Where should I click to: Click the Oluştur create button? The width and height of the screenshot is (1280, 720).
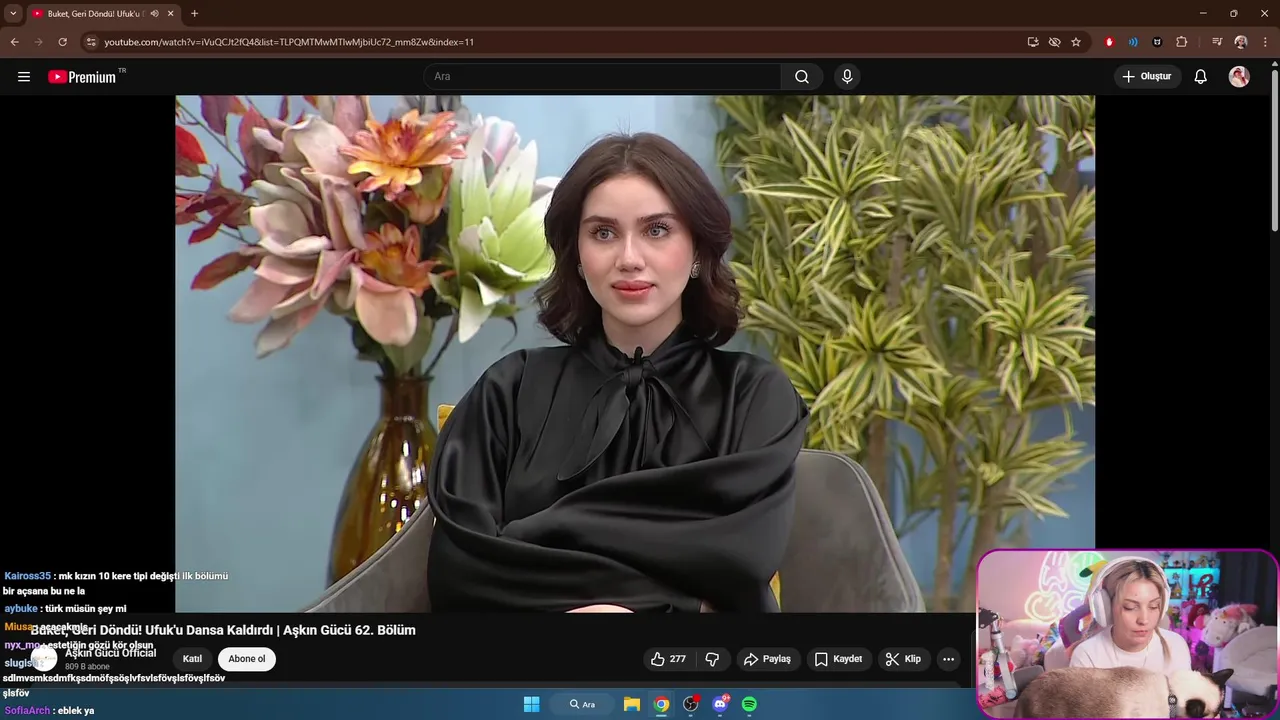pos(1147,77)
